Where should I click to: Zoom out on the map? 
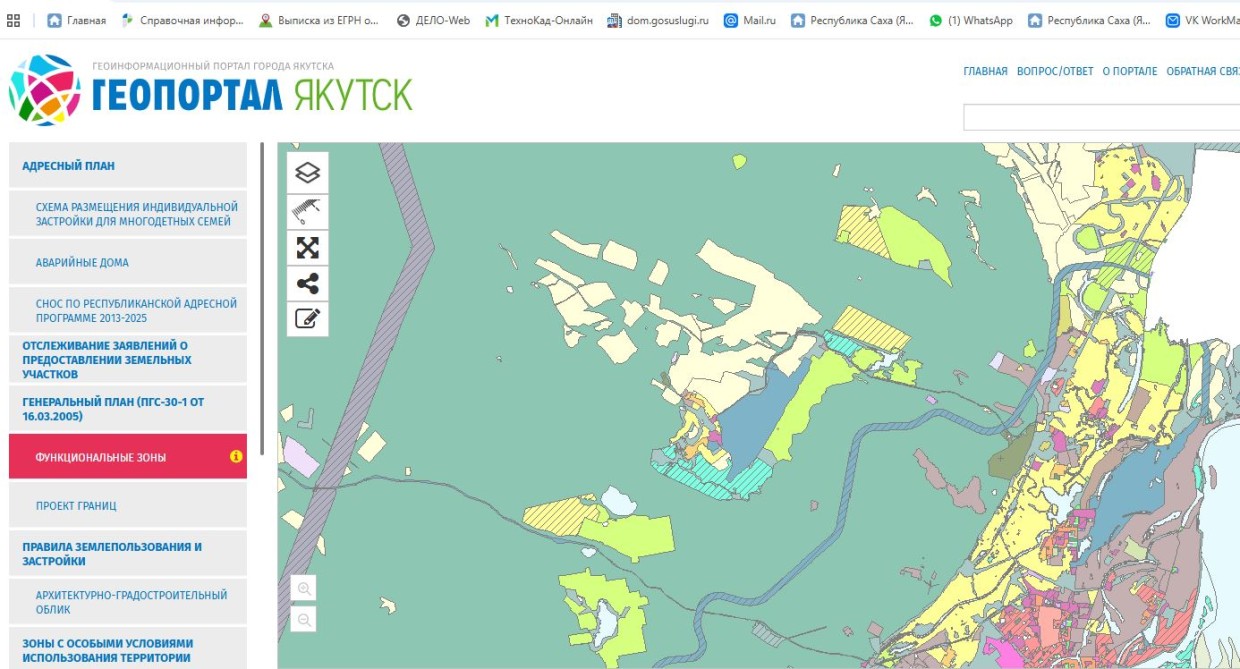[304, 620]
